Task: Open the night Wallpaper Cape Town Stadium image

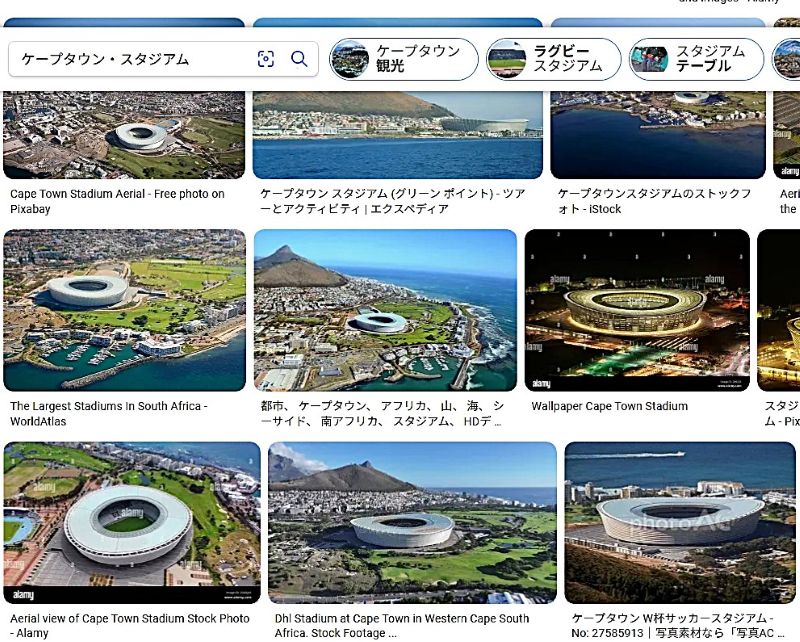Action: 637,310
